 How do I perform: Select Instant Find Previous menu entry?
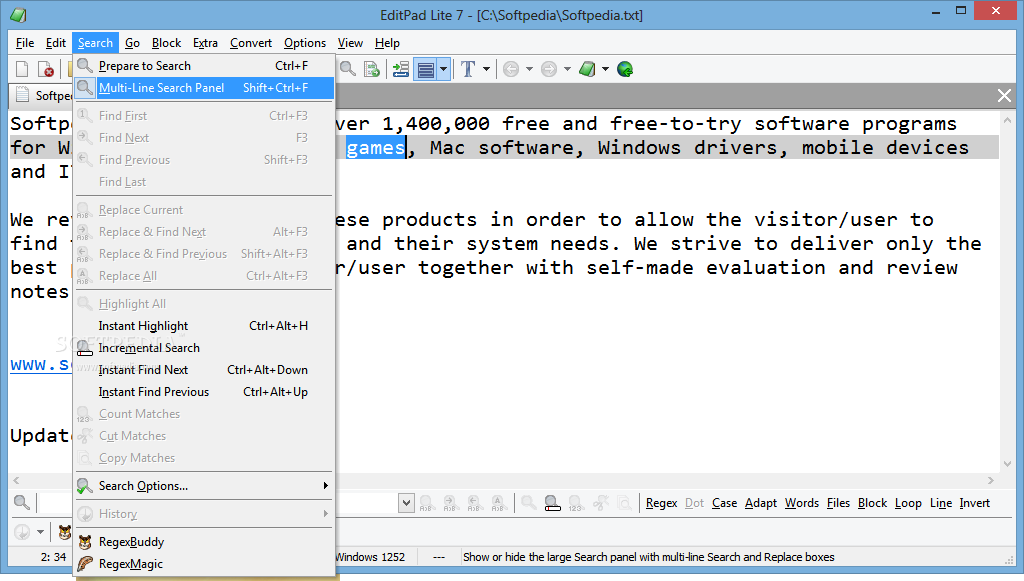(204, 392)
